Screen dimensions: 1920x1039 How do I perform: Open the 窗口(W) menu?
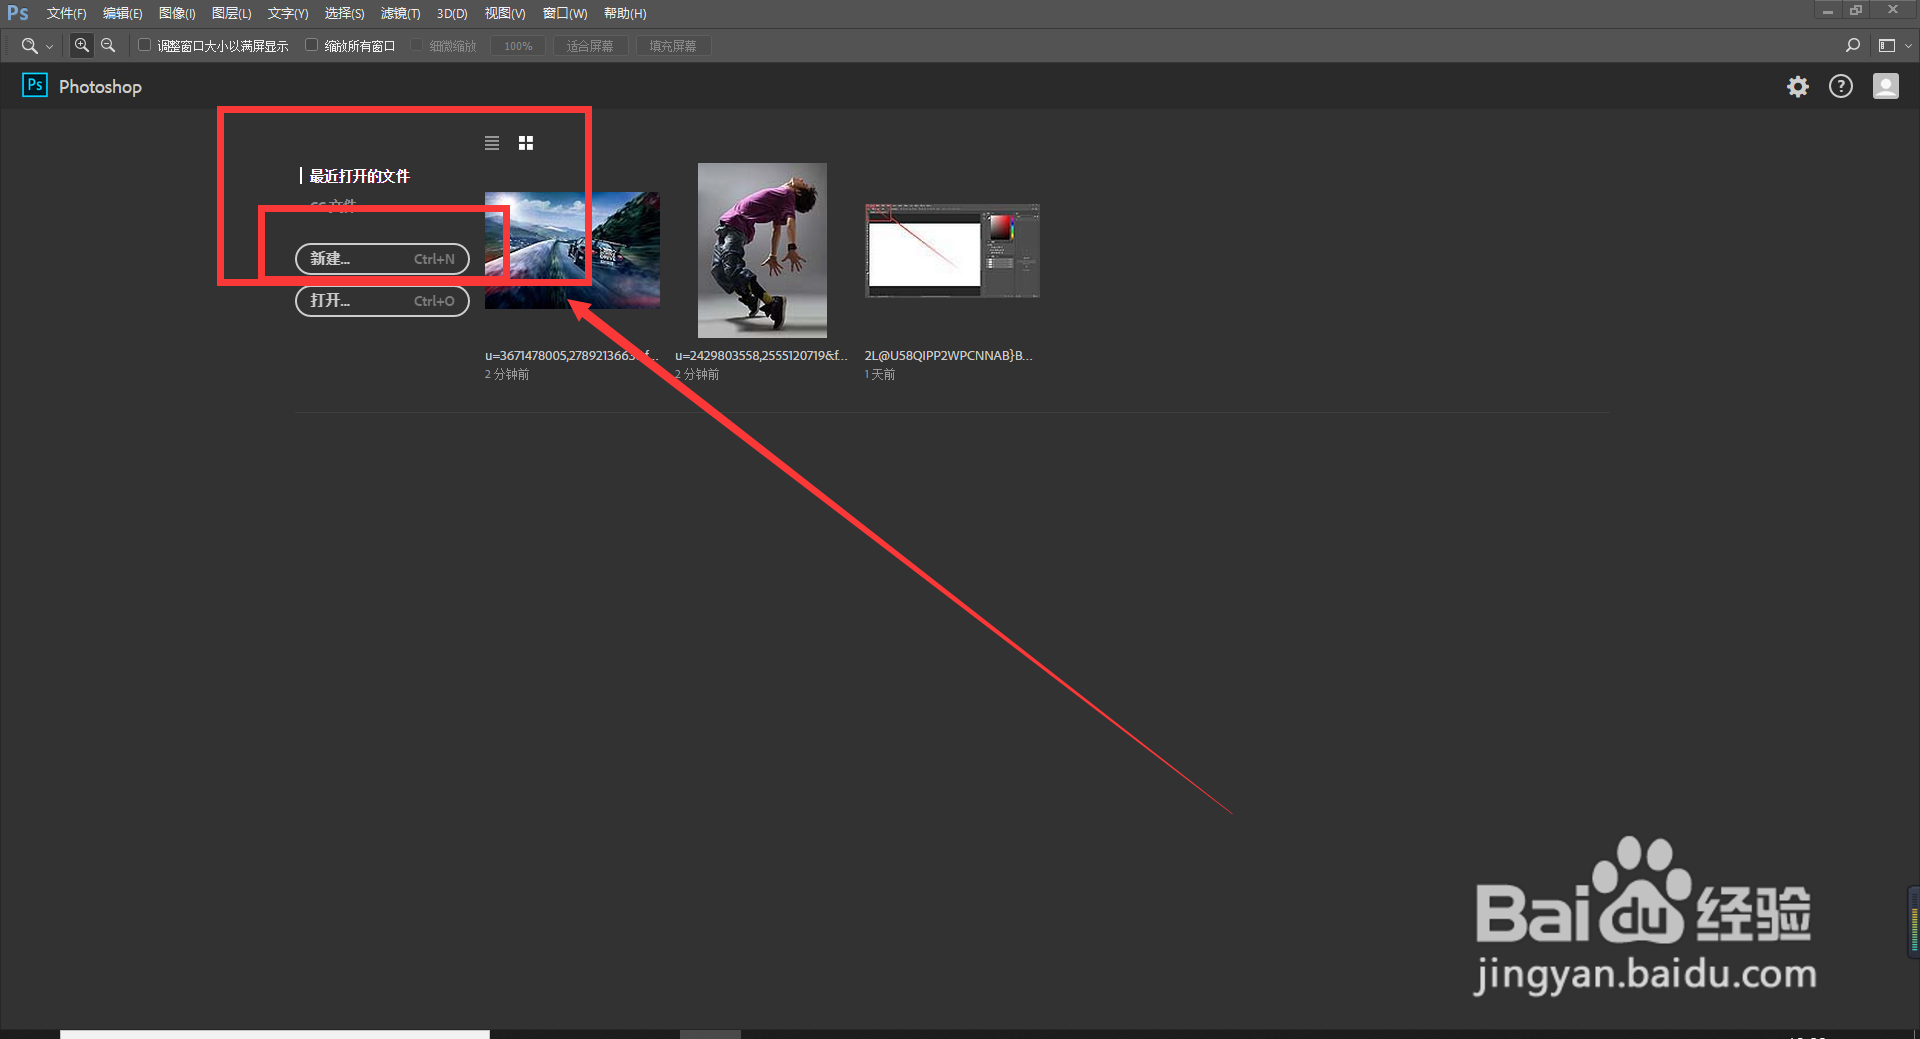point(565,13)
